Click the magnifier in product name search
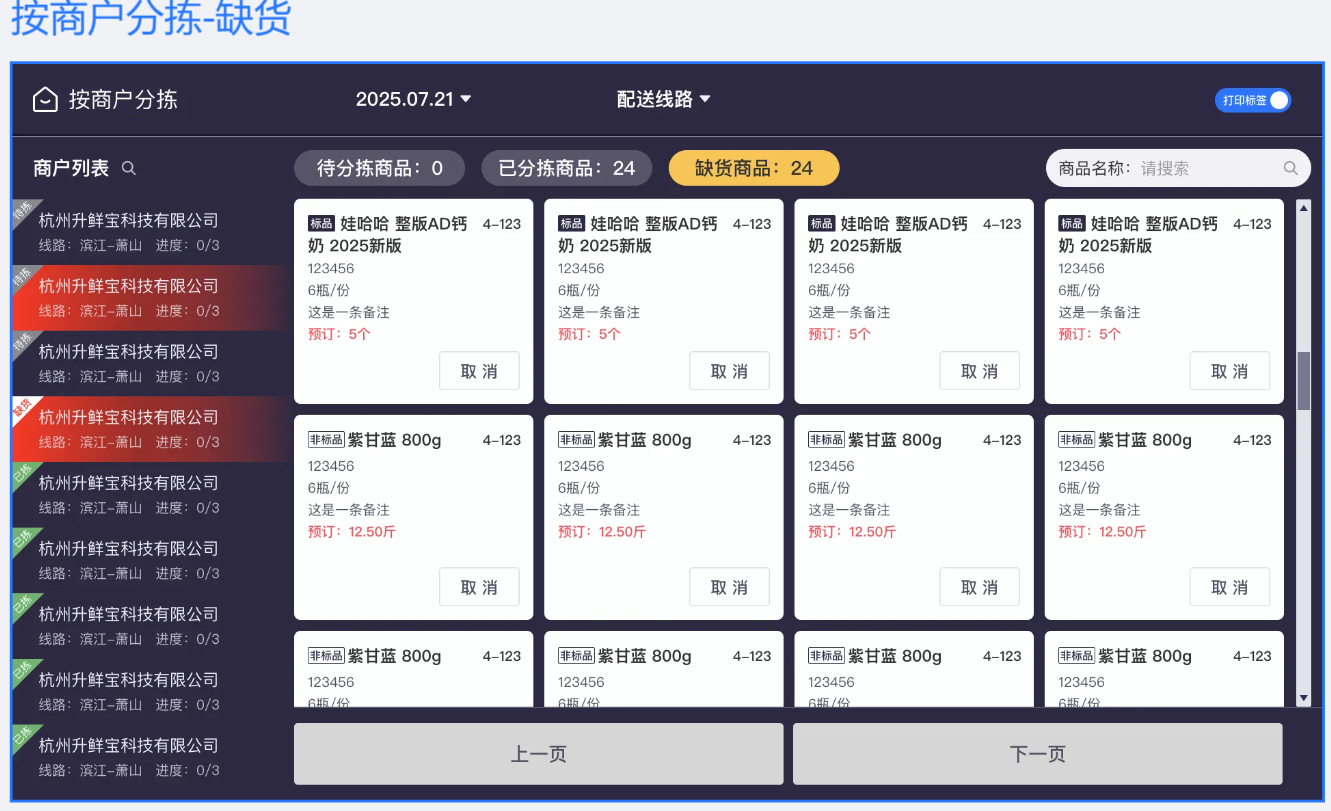Image resolution: width=1331 pixels, height=811 pixels. tap(1291, 168)
